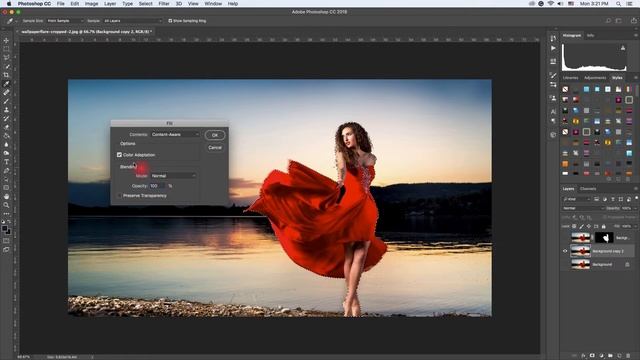The height and width of the screenshot is (360, 640).
Task: Open the Layer menu
Action: coord(110,4)
